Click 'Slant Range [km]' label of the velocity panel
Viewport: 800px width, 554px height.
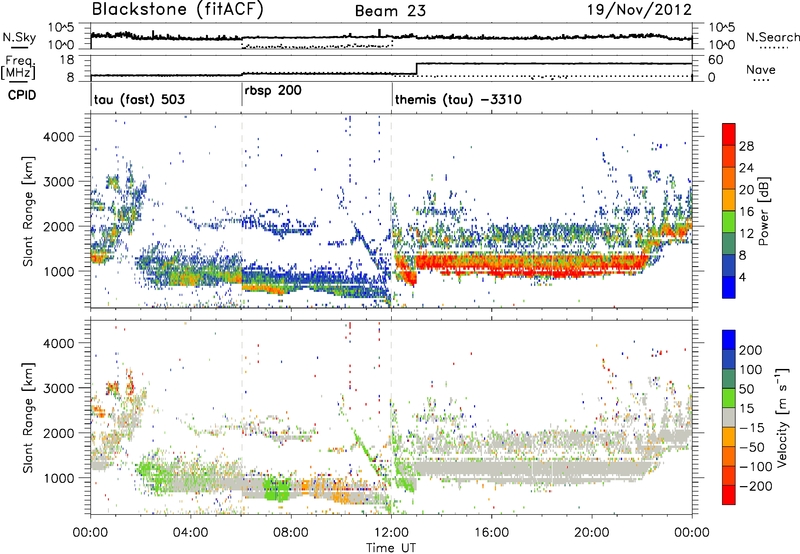point(28,418)
